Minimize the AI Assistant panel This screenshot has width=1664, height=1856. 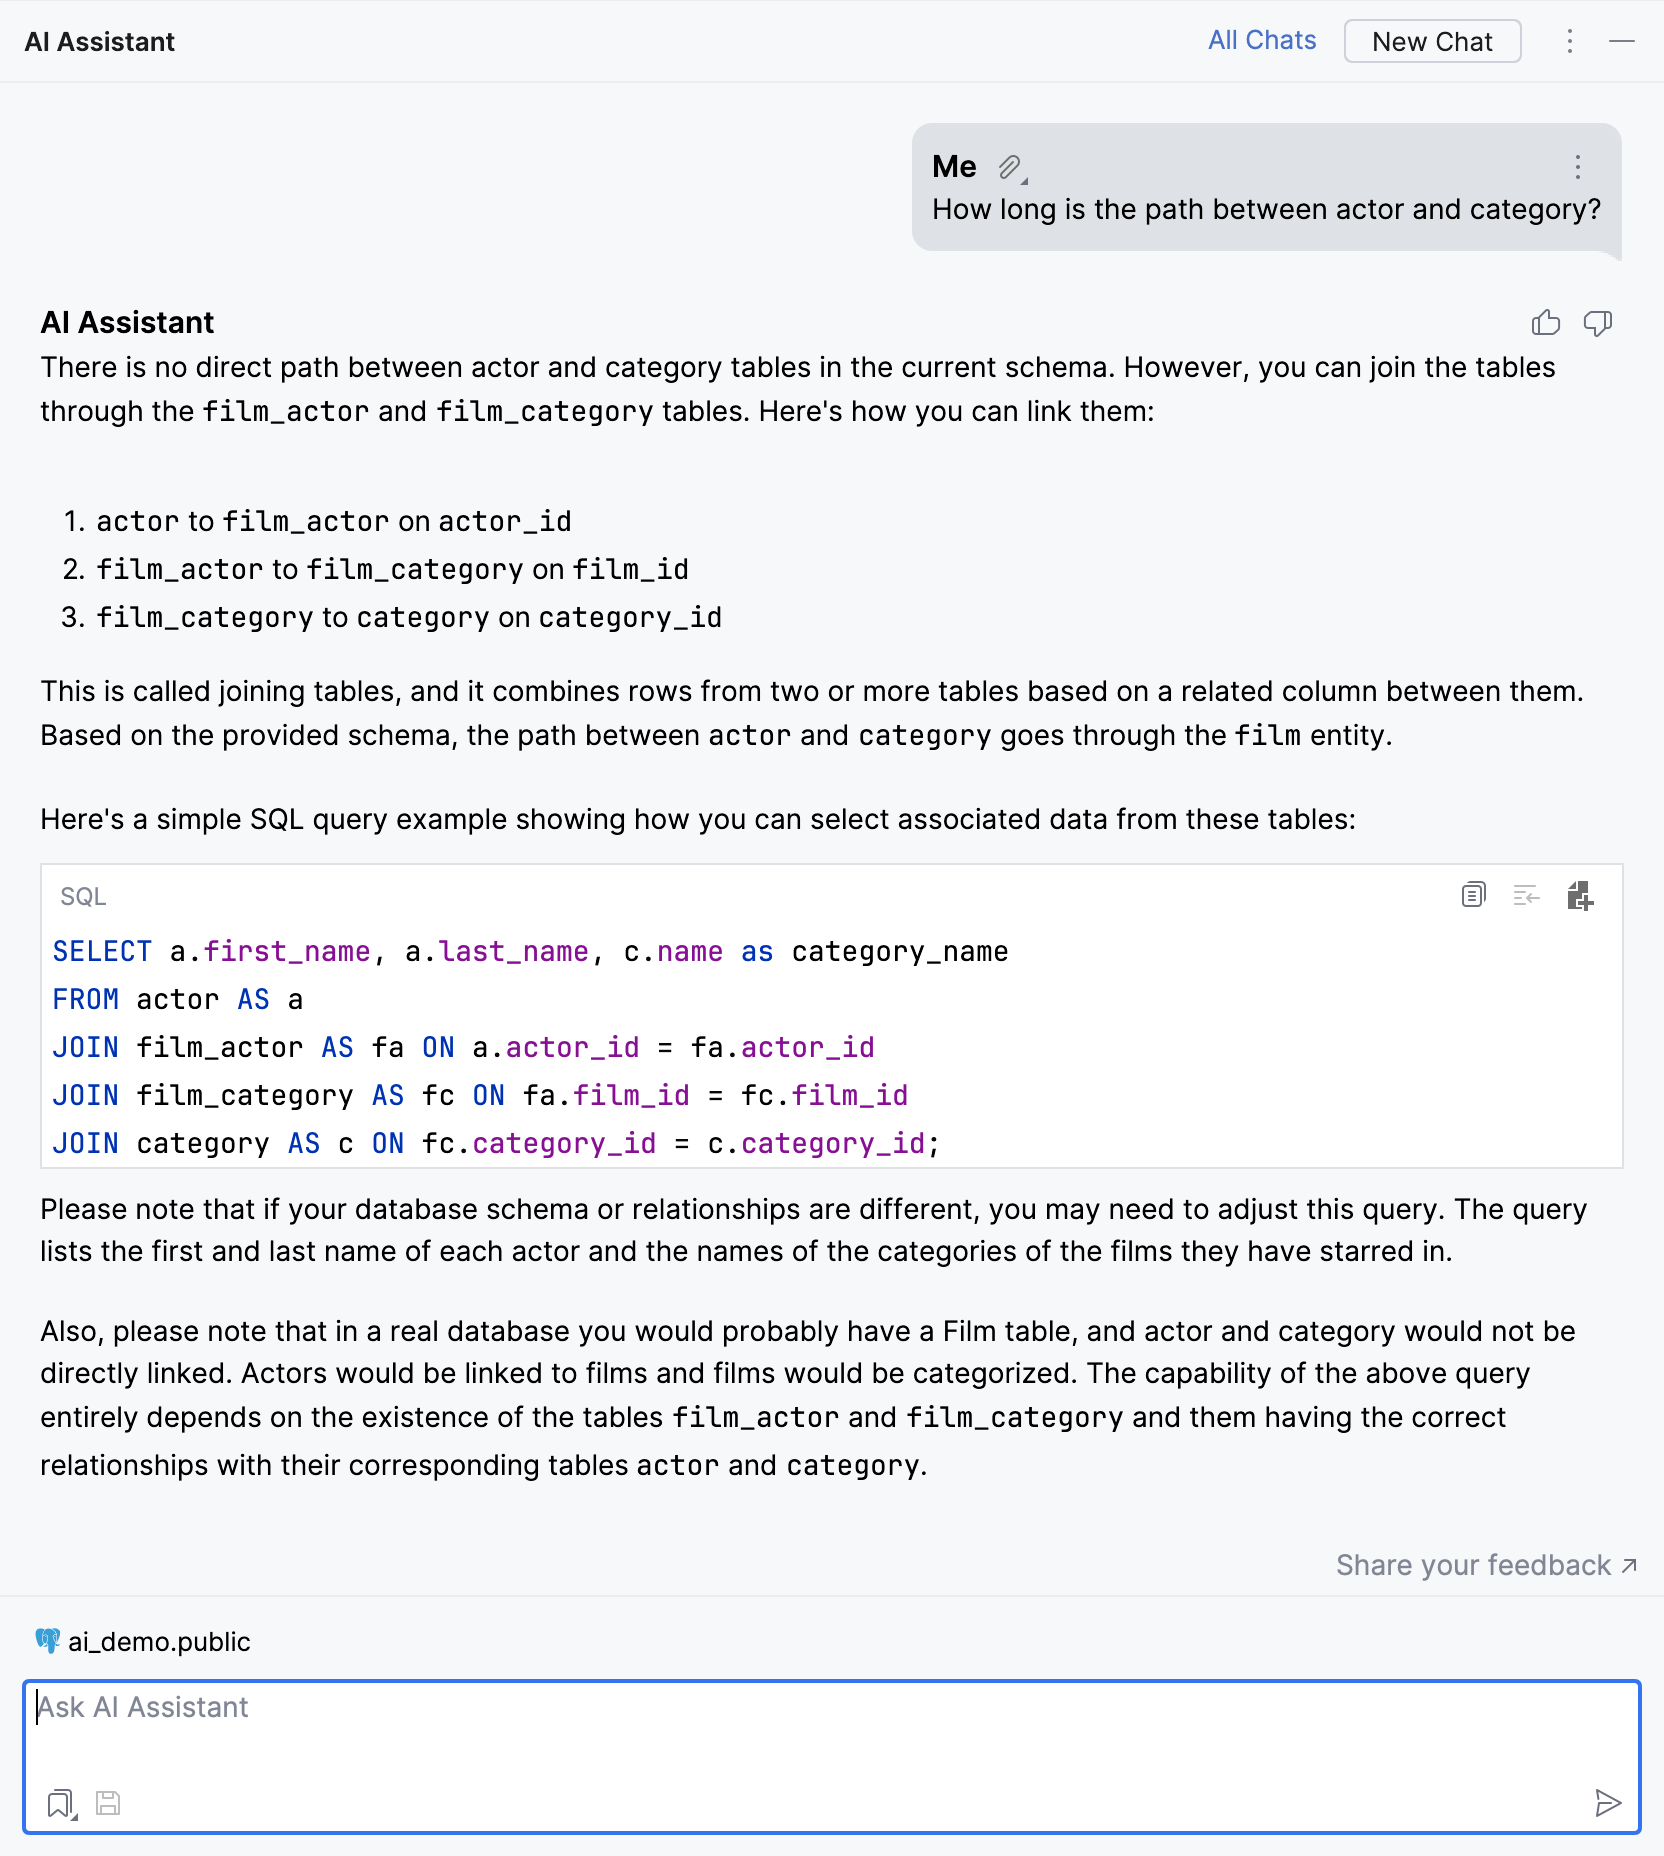1622,41
